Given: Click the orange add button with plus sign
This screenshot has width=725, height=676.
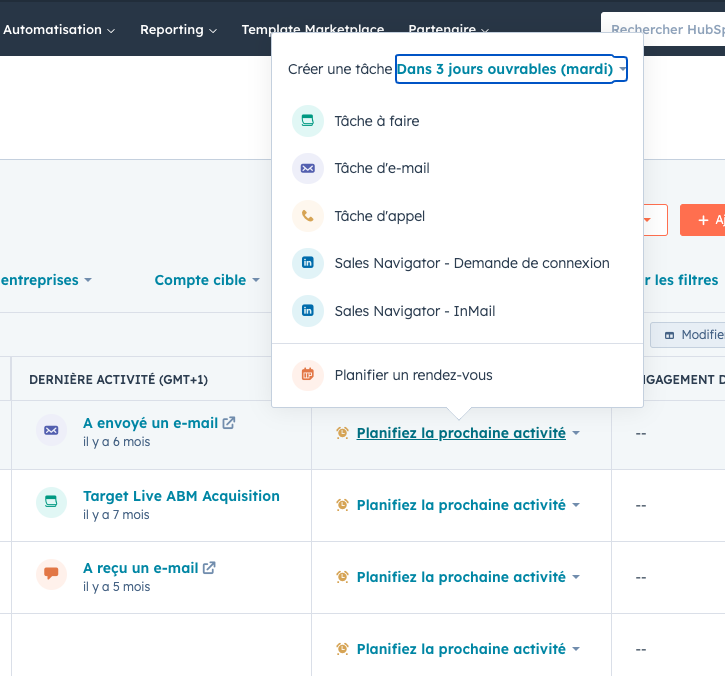Looking at the screenshot, I should coord(702,220).
